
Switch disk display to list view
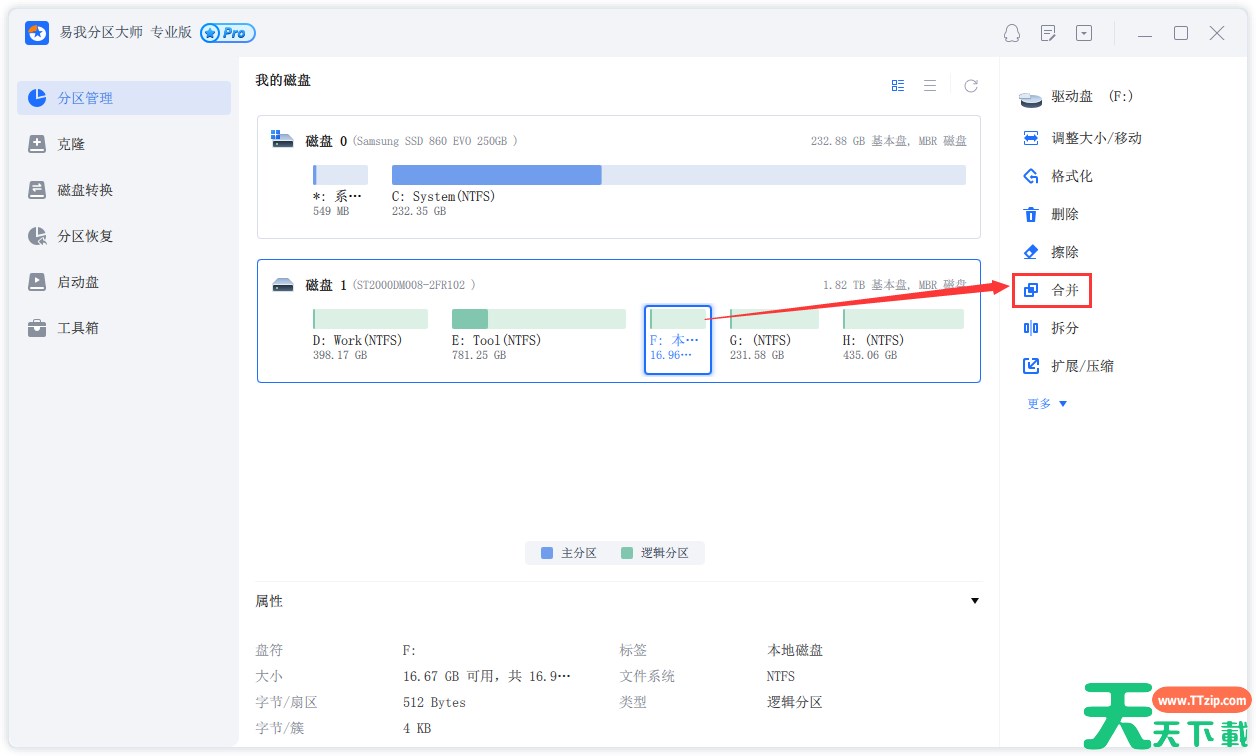[930, 86]
